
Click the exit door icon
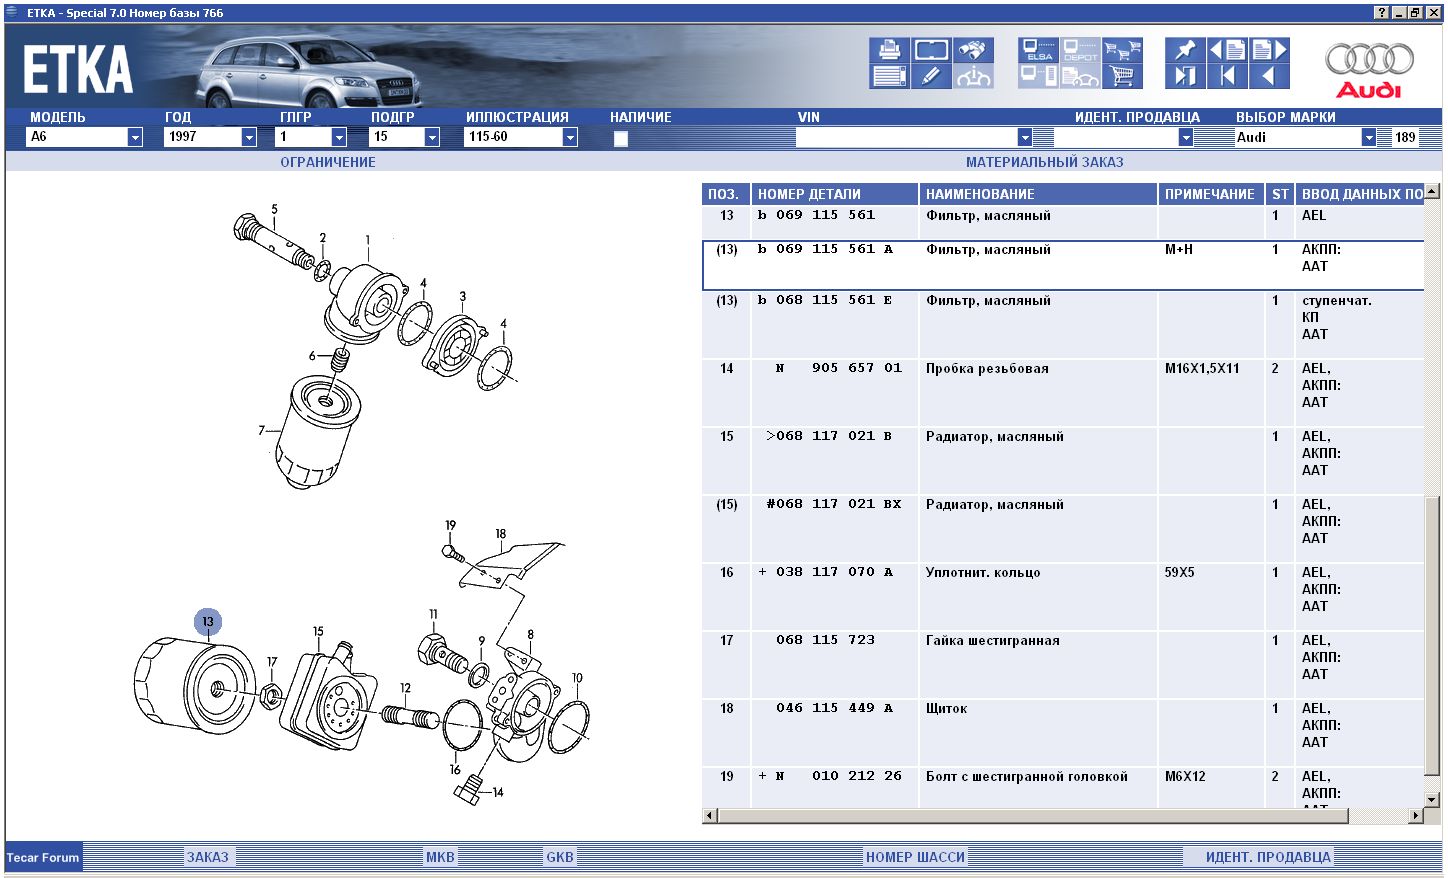click(1185, 76)
